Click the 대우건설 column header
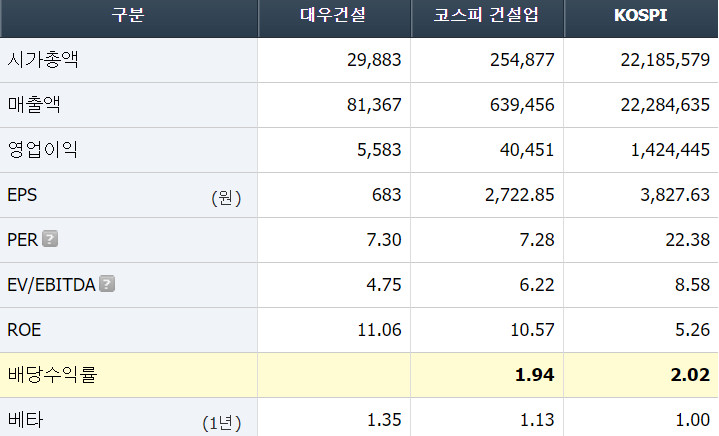The width and height of the screenshot is (719, 436). pos(333,15)
